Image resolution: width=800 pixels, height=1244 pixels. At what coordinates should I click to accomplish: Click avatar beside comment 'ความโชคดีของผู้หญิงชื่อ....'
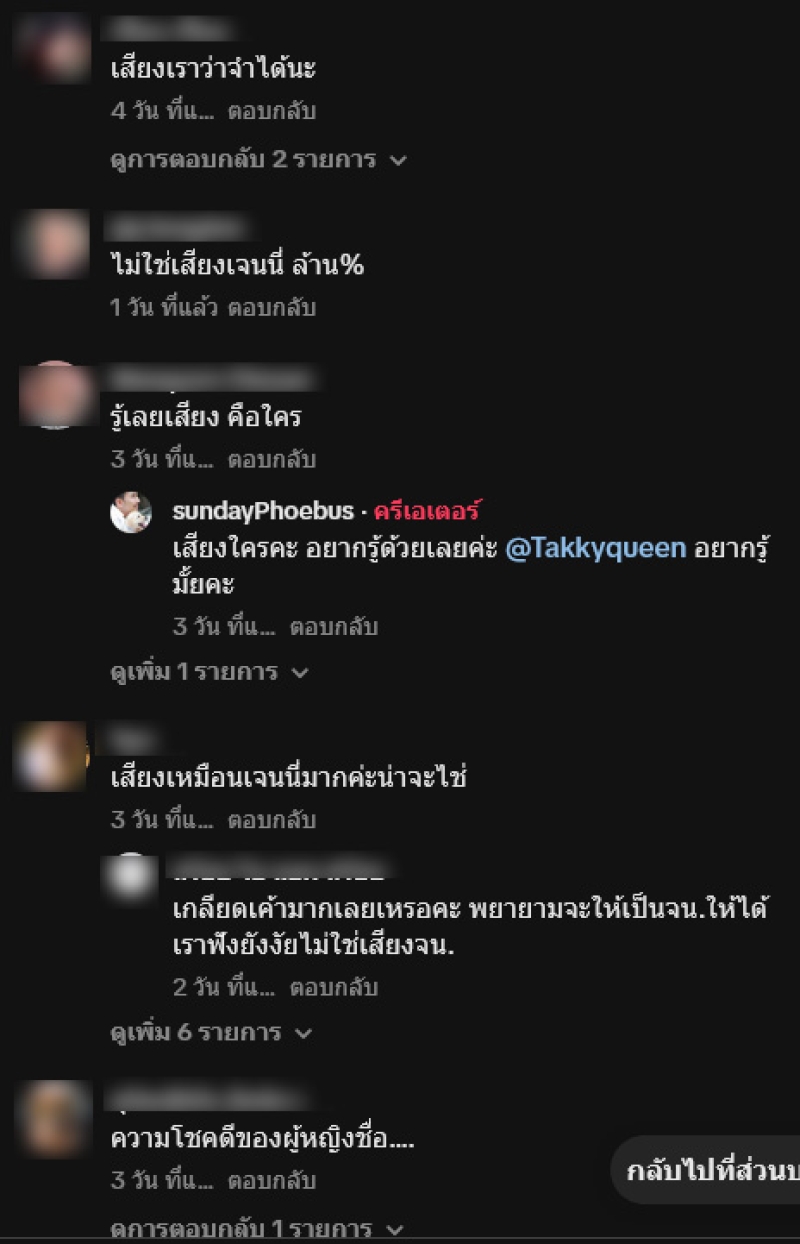(x=53, y=1117)
